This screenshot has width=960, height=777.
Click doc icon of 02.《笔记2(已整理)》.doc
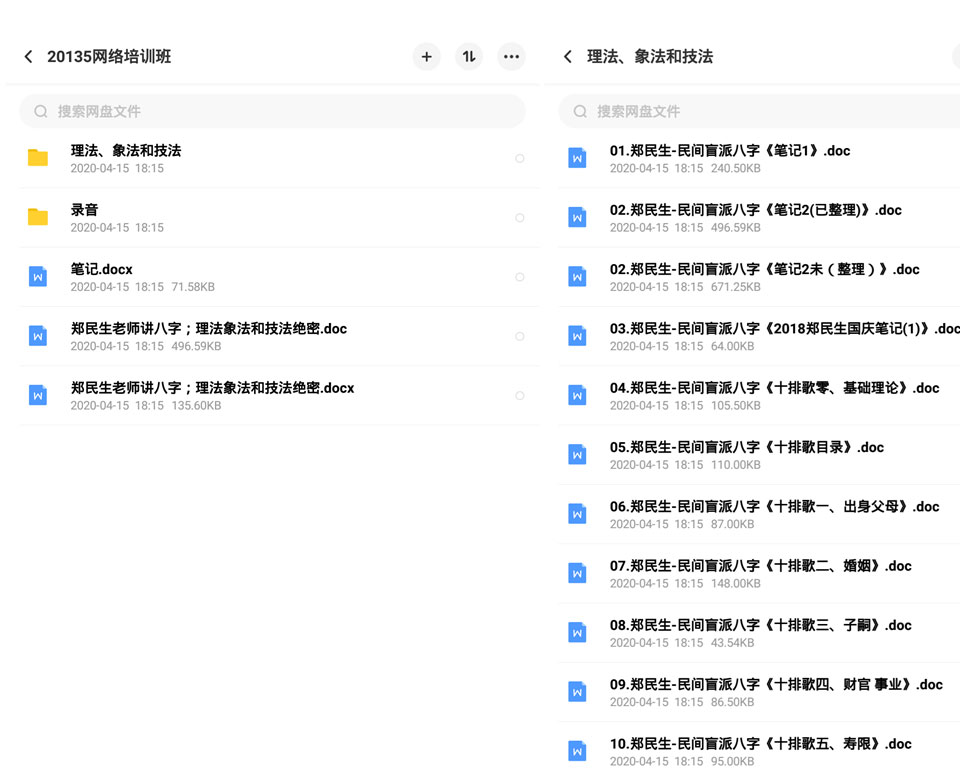pyautogui.click(x=577, y=217)
